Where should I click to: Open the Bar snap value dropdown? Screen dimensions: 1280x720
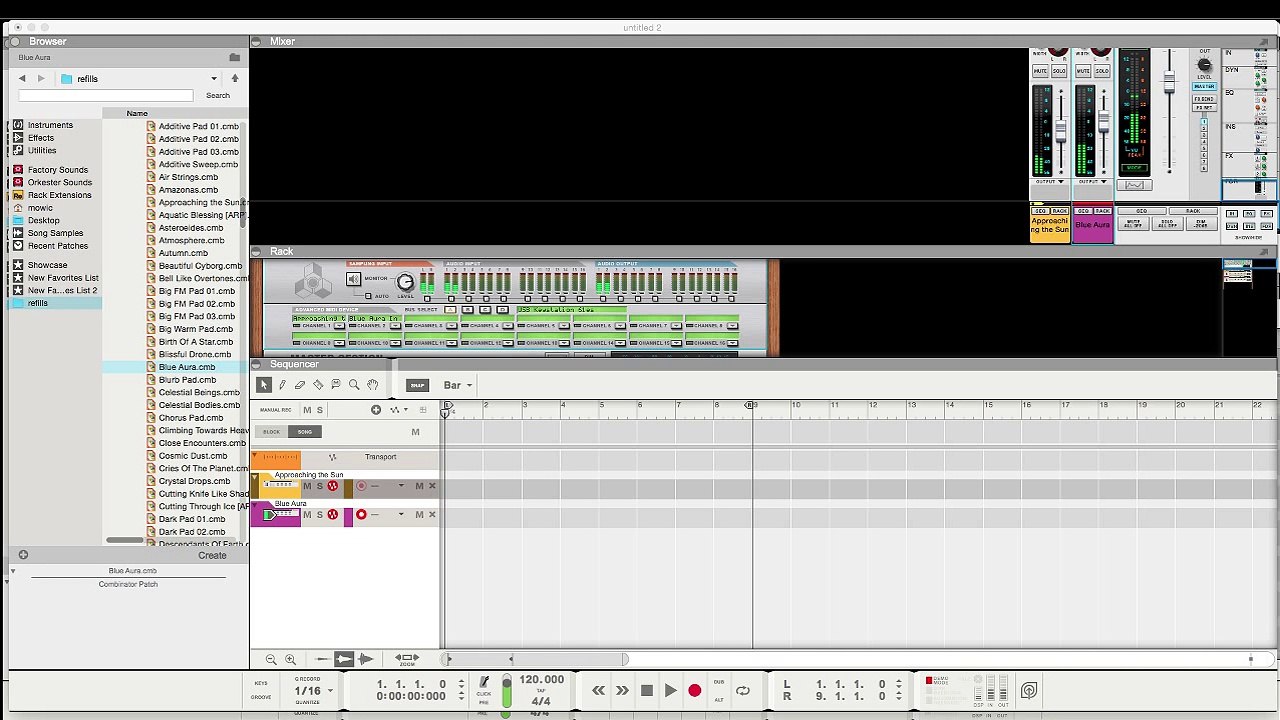[458, 385]
